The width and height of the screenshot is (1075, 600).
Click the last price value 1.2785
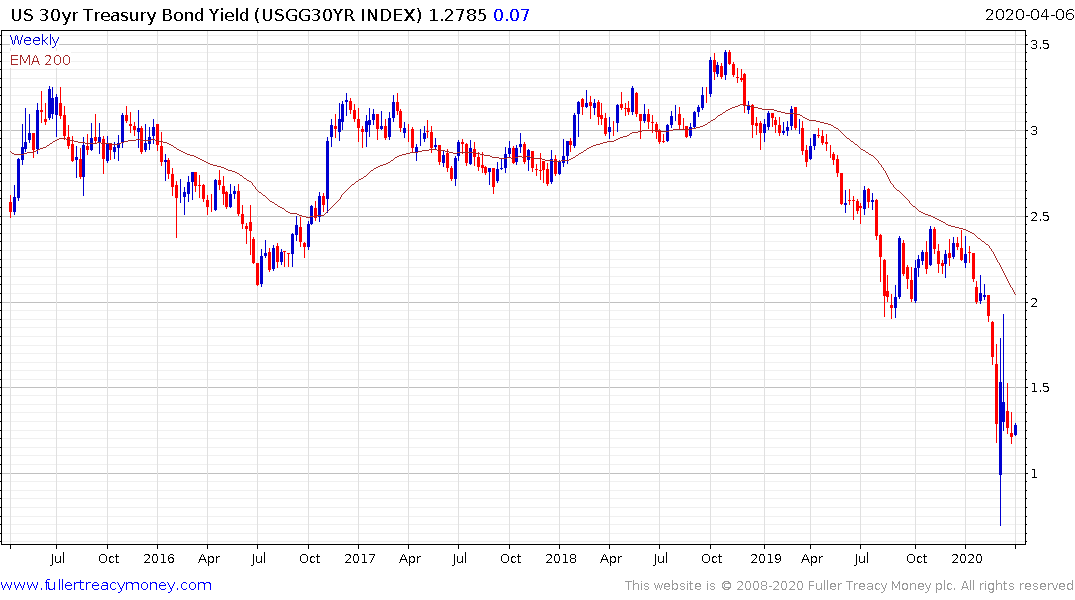457,15
